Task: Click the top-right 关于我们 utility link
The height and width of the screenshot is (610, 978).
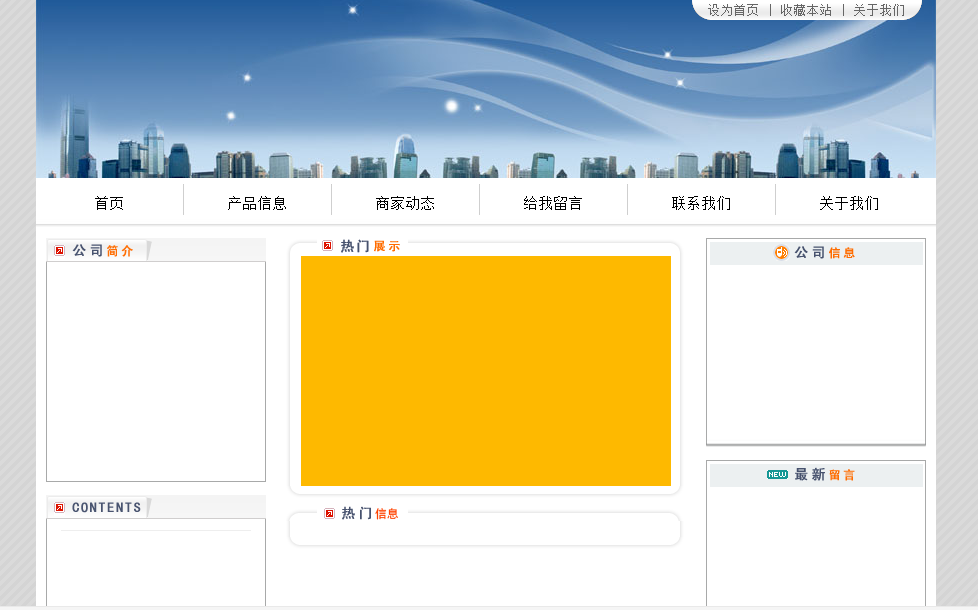Action: [x=878, y=10]
